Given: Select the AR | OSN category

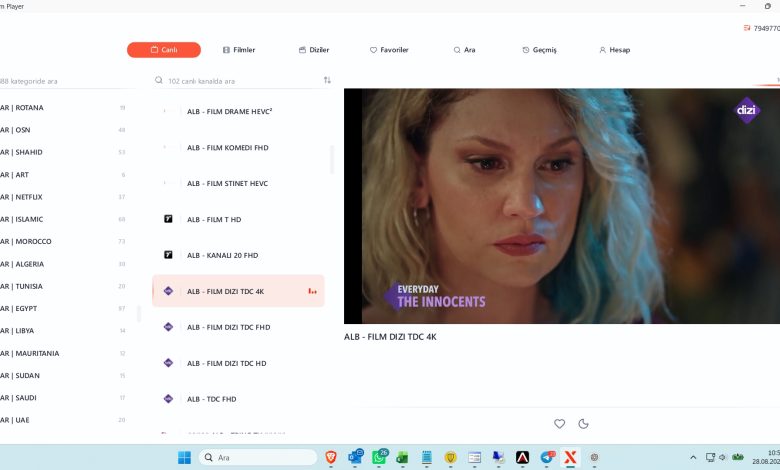Looking at the screenshot, I should click(x=64, y=130).
